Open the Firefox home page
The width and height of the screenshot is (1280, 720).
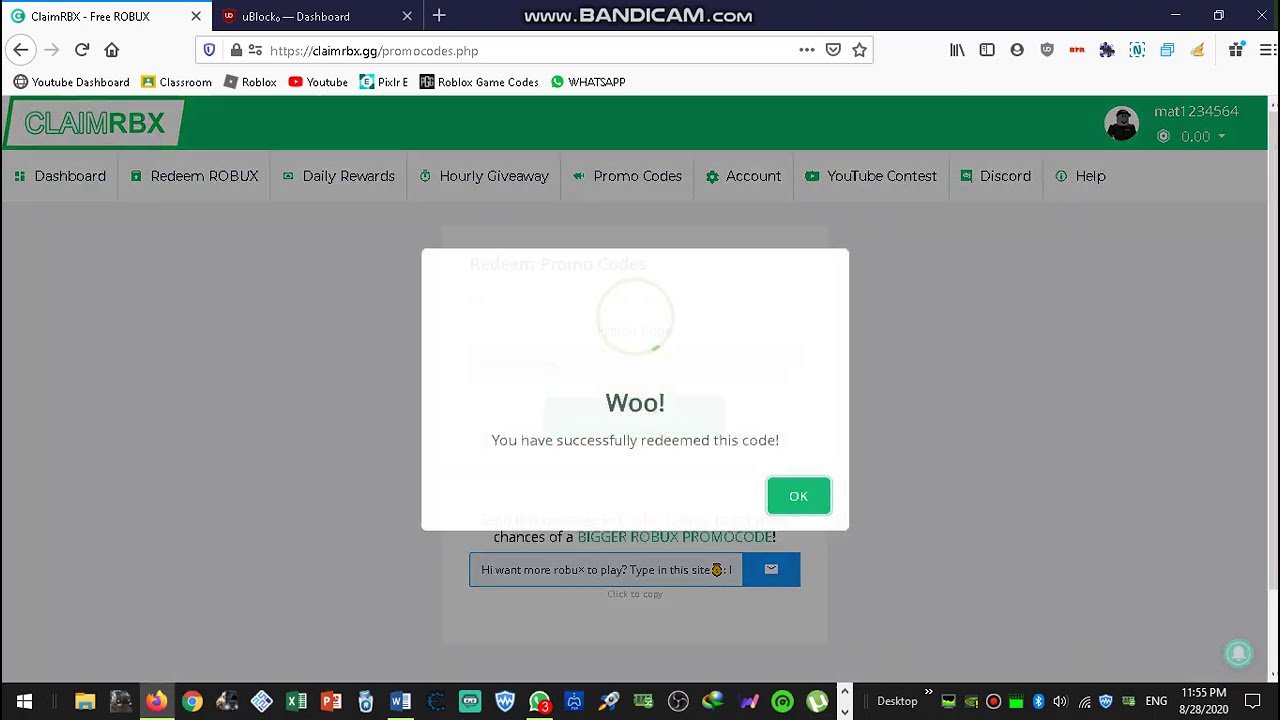tap(112, 50)
